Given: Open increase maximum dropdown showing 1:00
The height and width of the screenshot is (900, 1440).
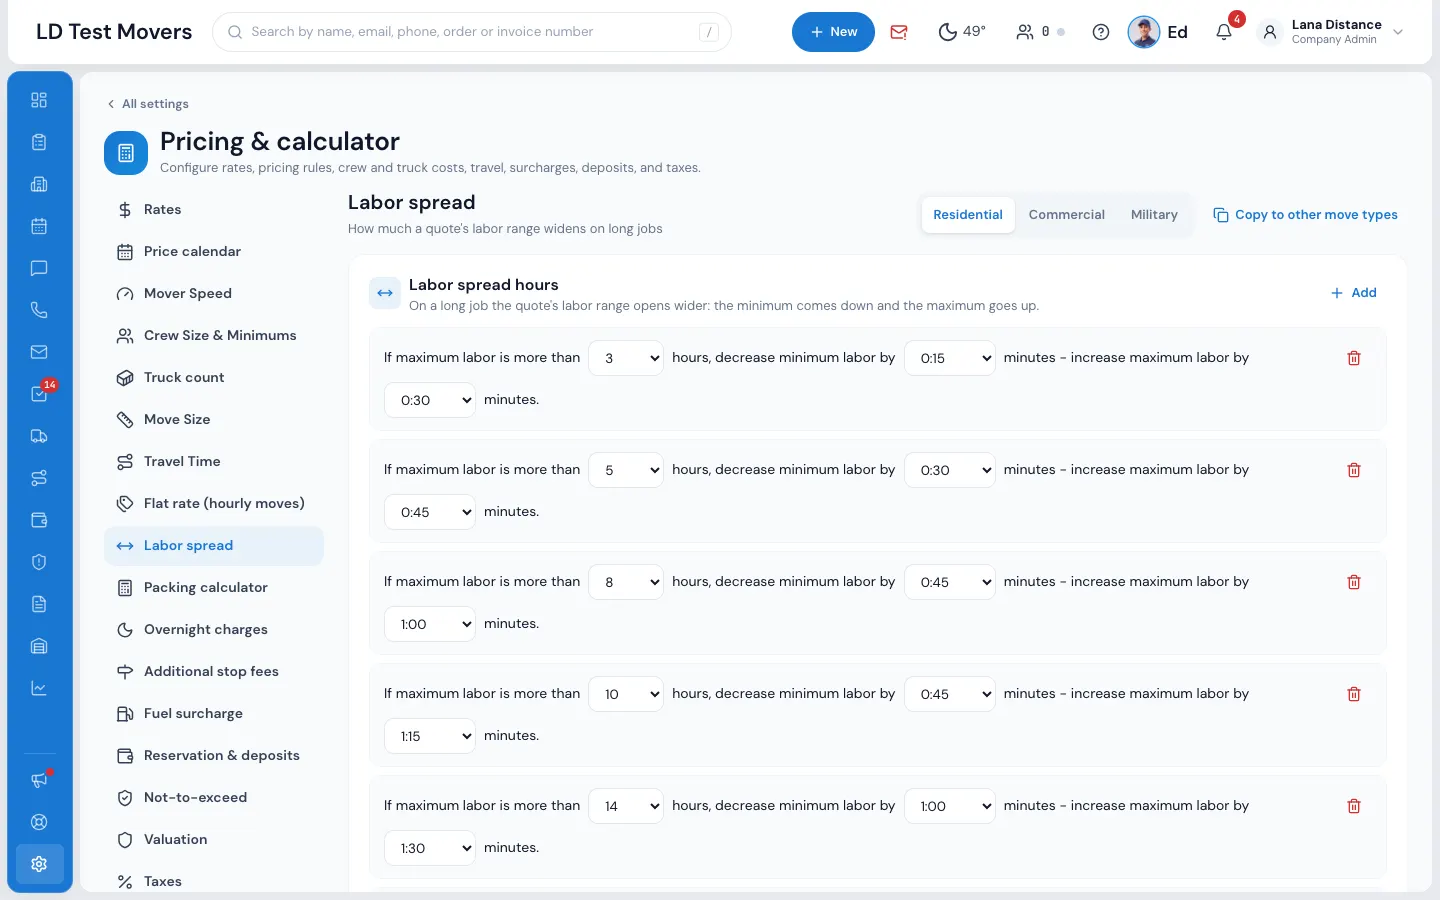Looking at the screenshot, I should pos(430,624).
